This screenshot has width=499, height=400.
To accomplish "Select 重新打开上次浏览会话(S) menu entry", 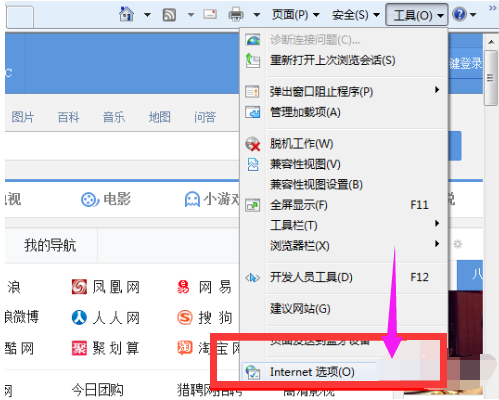I will coord(343,60).
